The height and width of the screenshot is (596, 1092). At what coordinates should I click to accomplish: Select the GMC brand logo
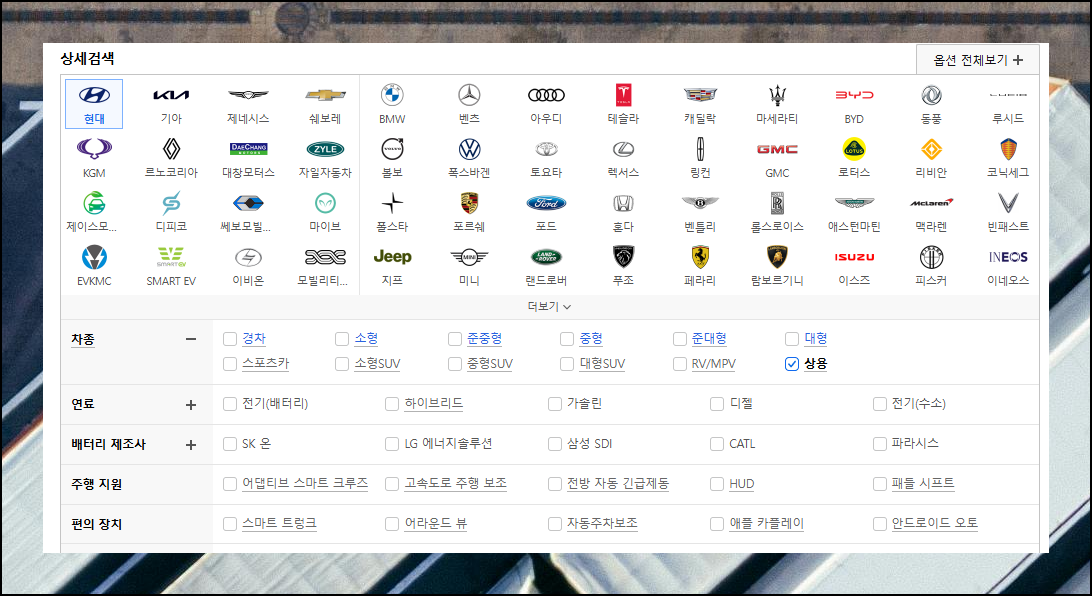pos(777,149)
